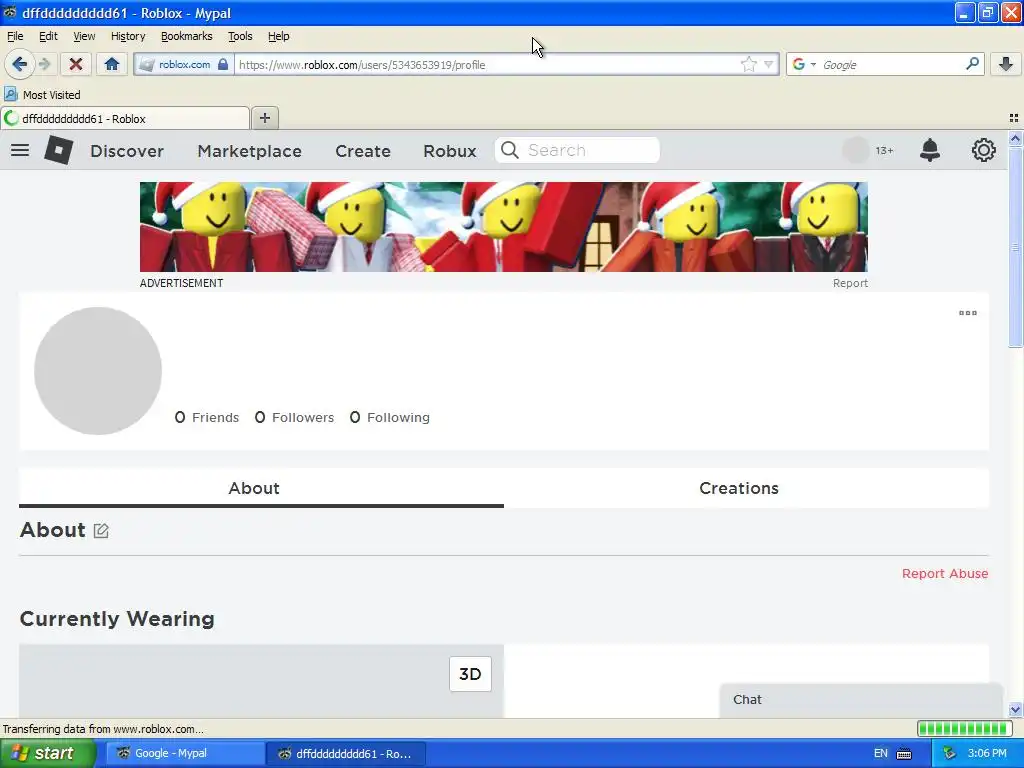Click the network tray icon by clock

[x=949, y=753]
